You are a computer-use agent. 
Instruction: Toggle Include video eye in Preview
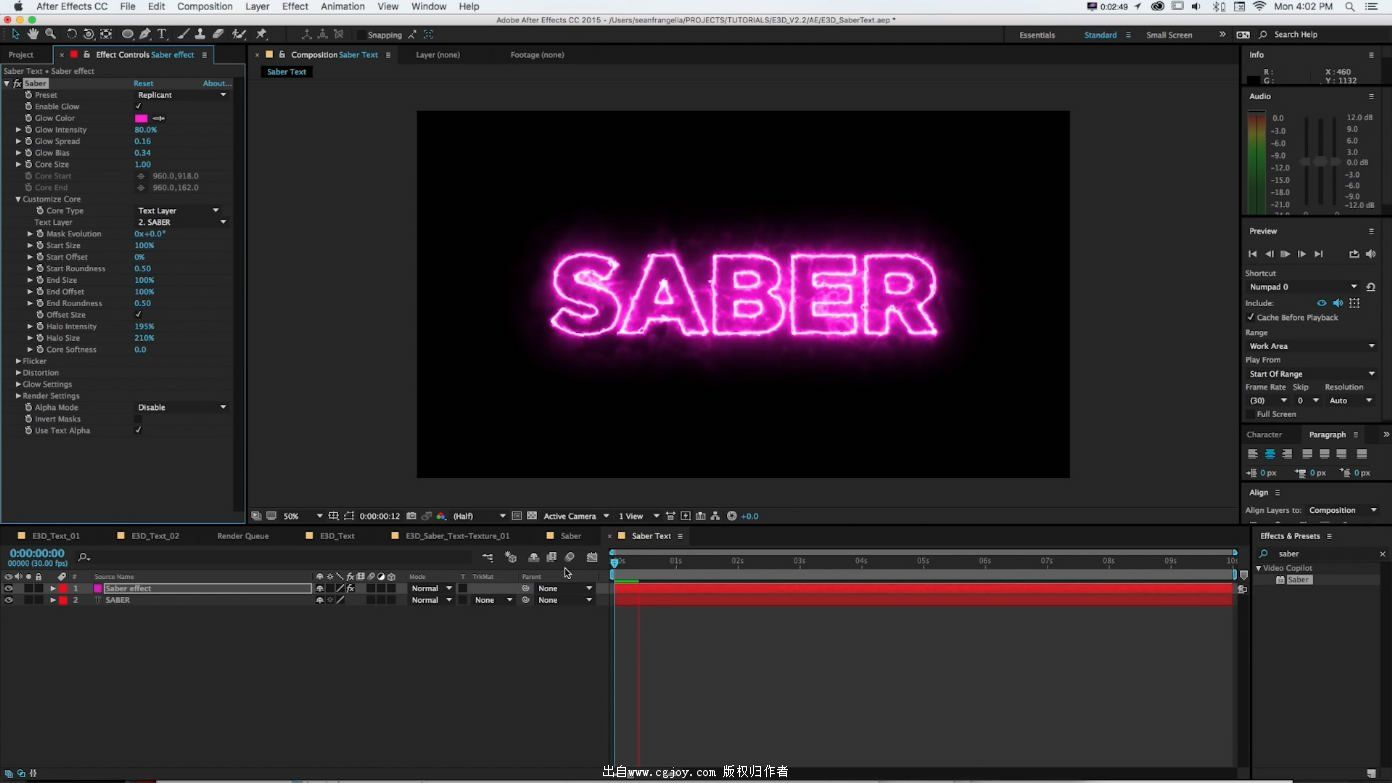pyautogui.click(x=1321, y=303)
